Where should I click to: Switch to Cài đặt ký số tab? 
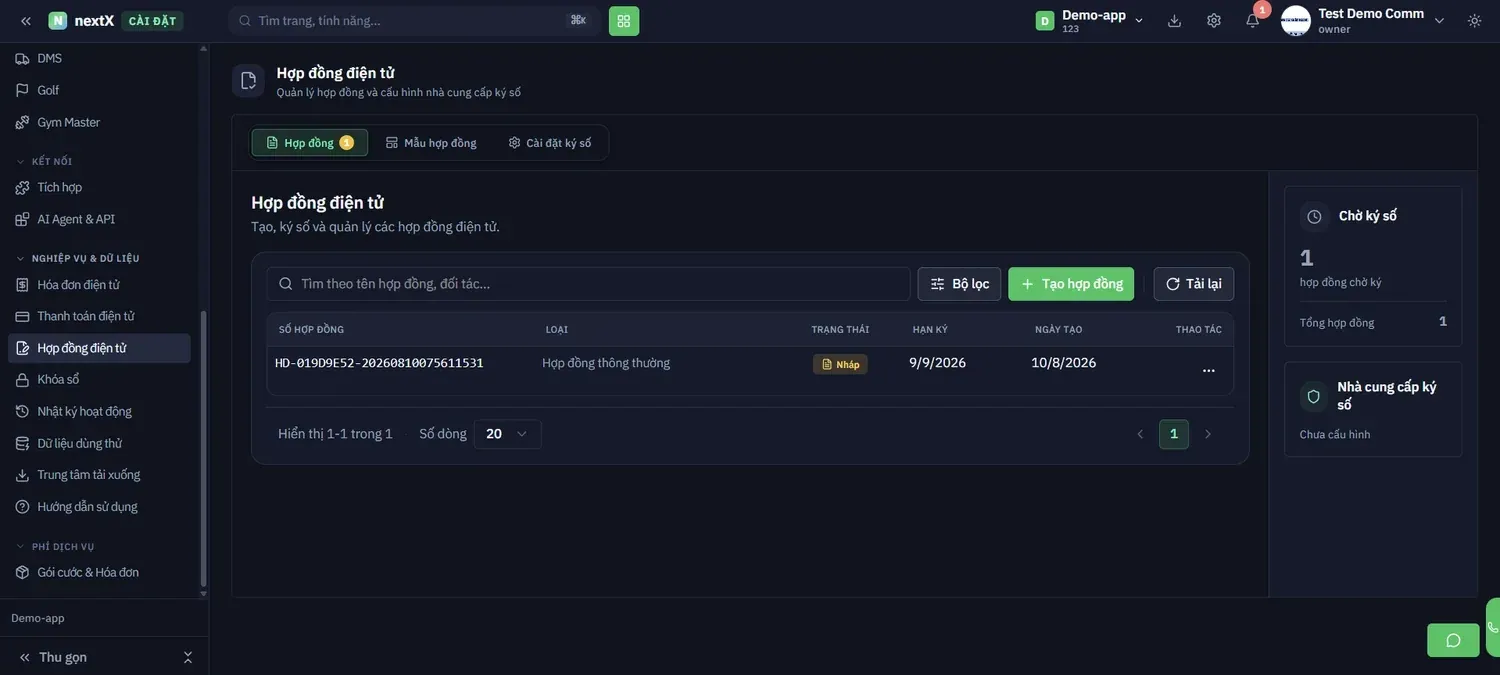(x=550, y=143)
